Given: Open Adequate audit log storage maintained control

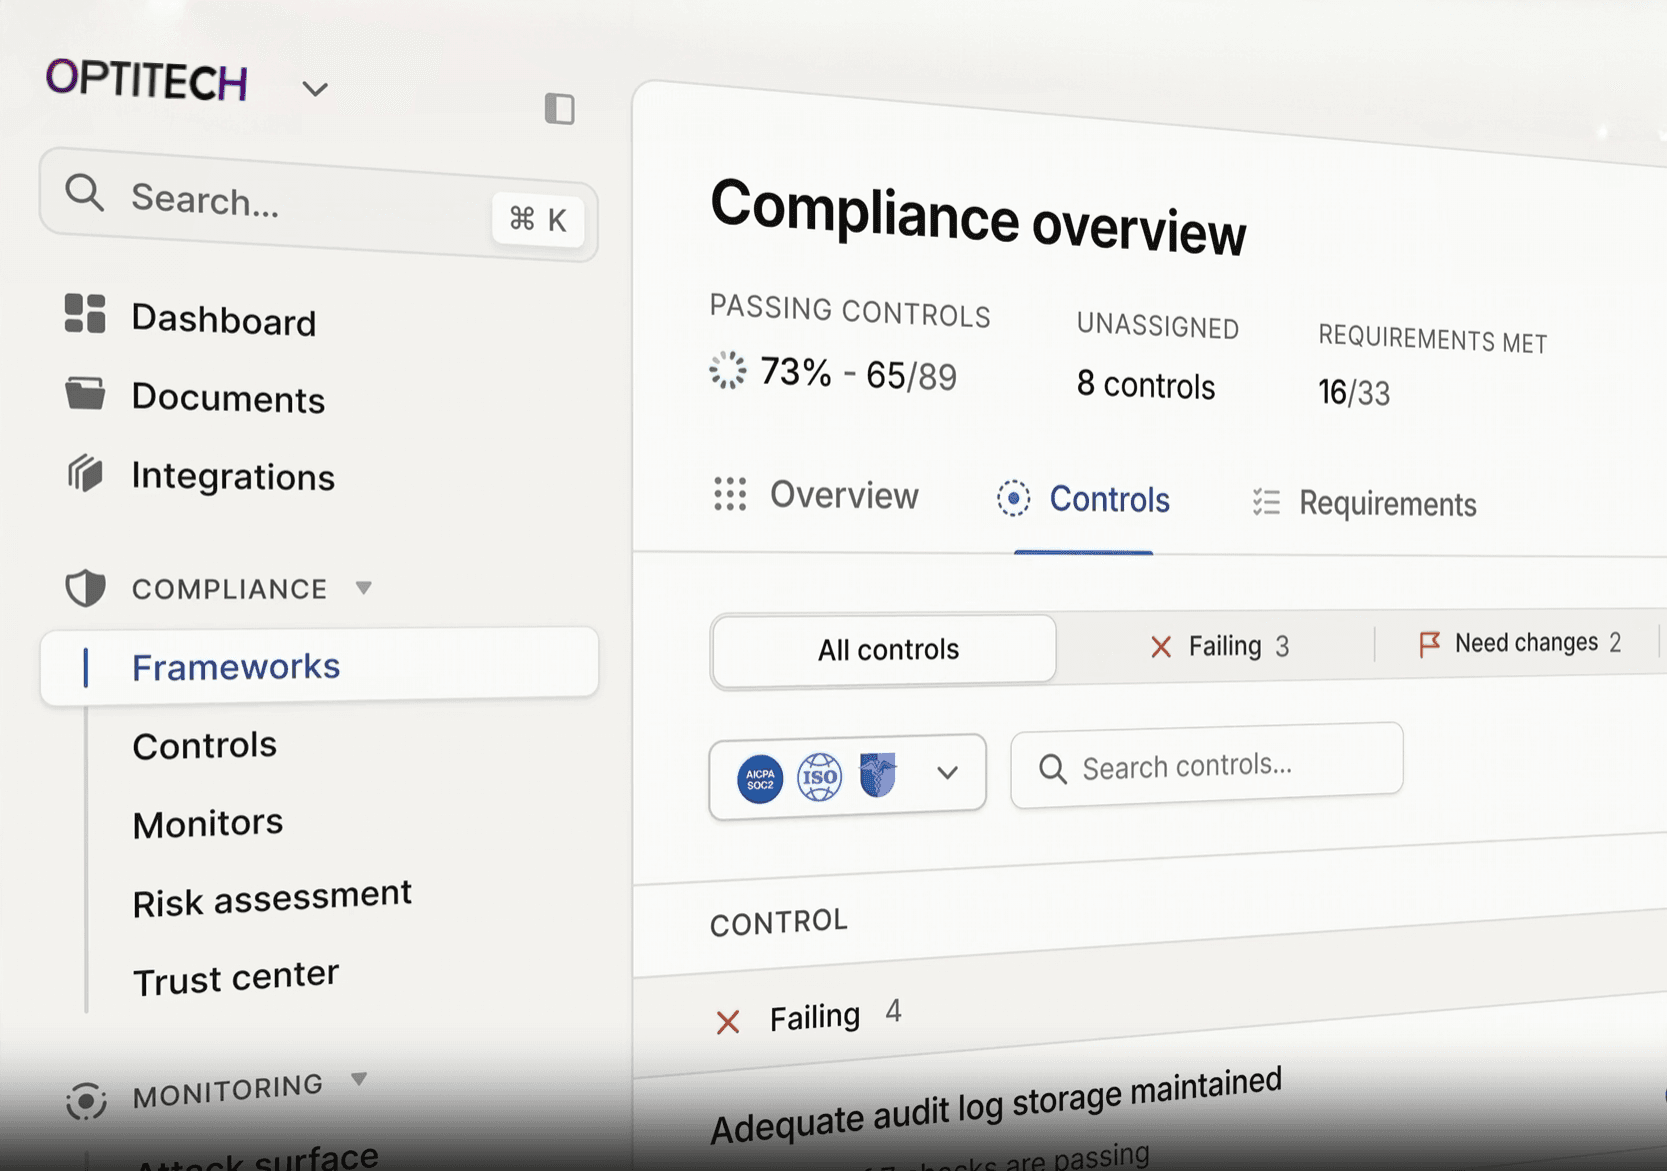Looking at the screenshot, I should [995, 1105].
